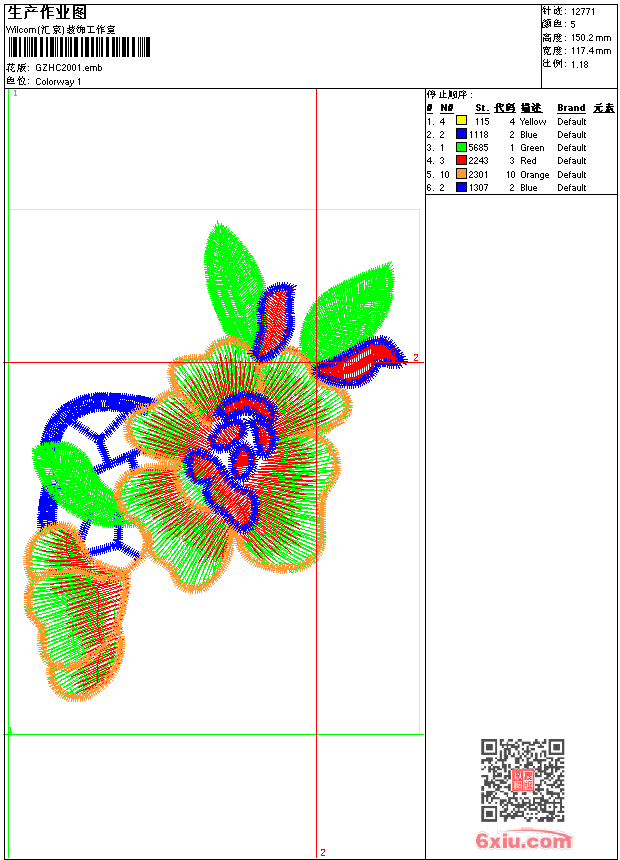Click the 'St.' column header
The width and height of the screenshot is (620, 860).
click(x=482, y=108)
